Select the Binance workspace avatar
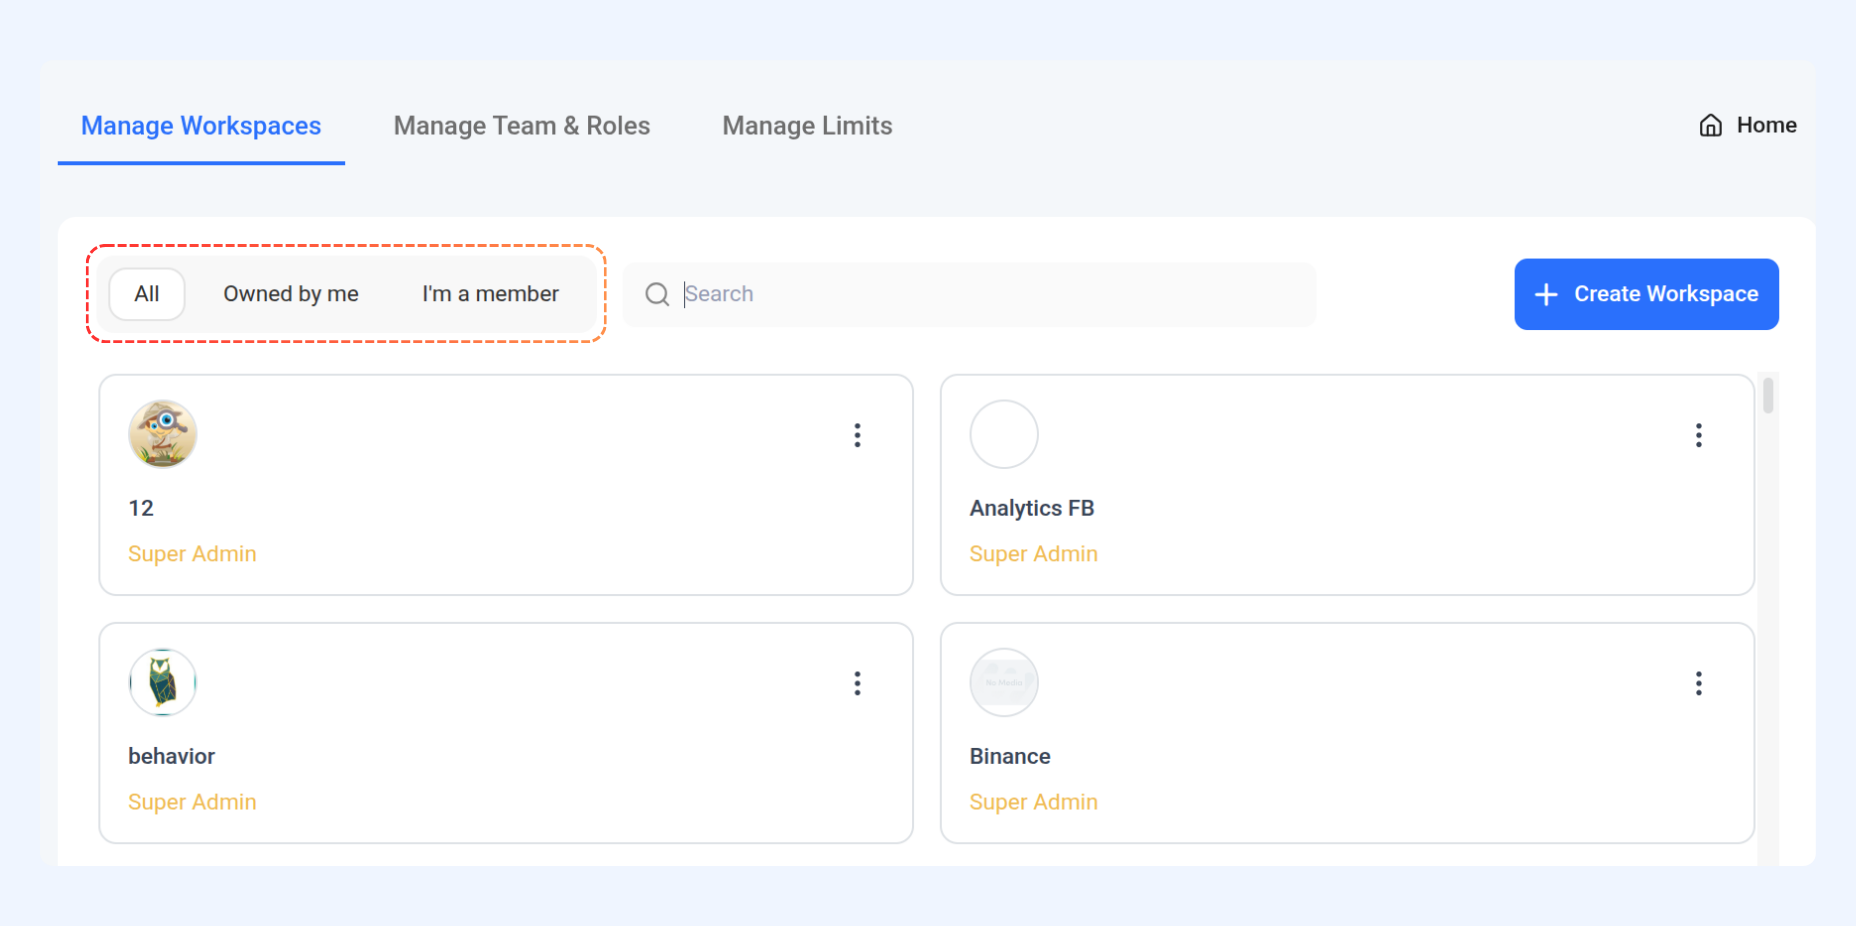 pyautogui.click(x=1004, y=682)
